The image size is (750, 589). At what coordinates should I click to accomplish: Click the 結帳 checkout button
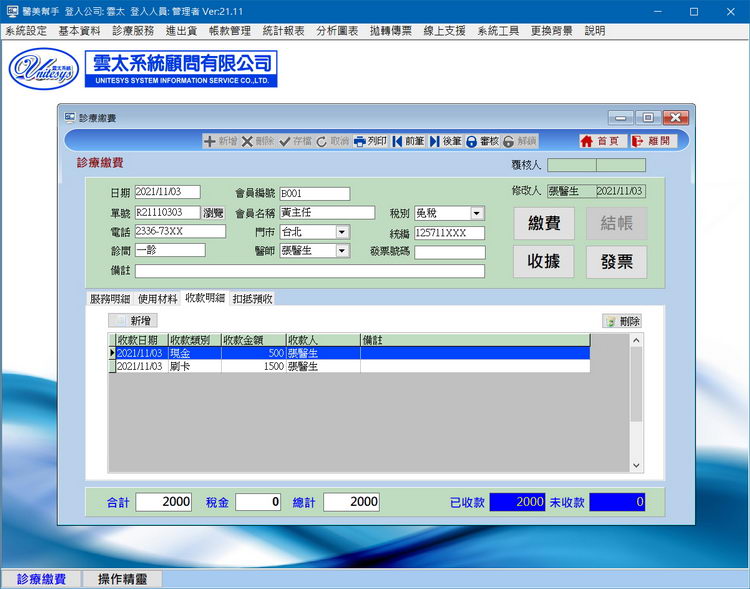[x=617, y=223]
